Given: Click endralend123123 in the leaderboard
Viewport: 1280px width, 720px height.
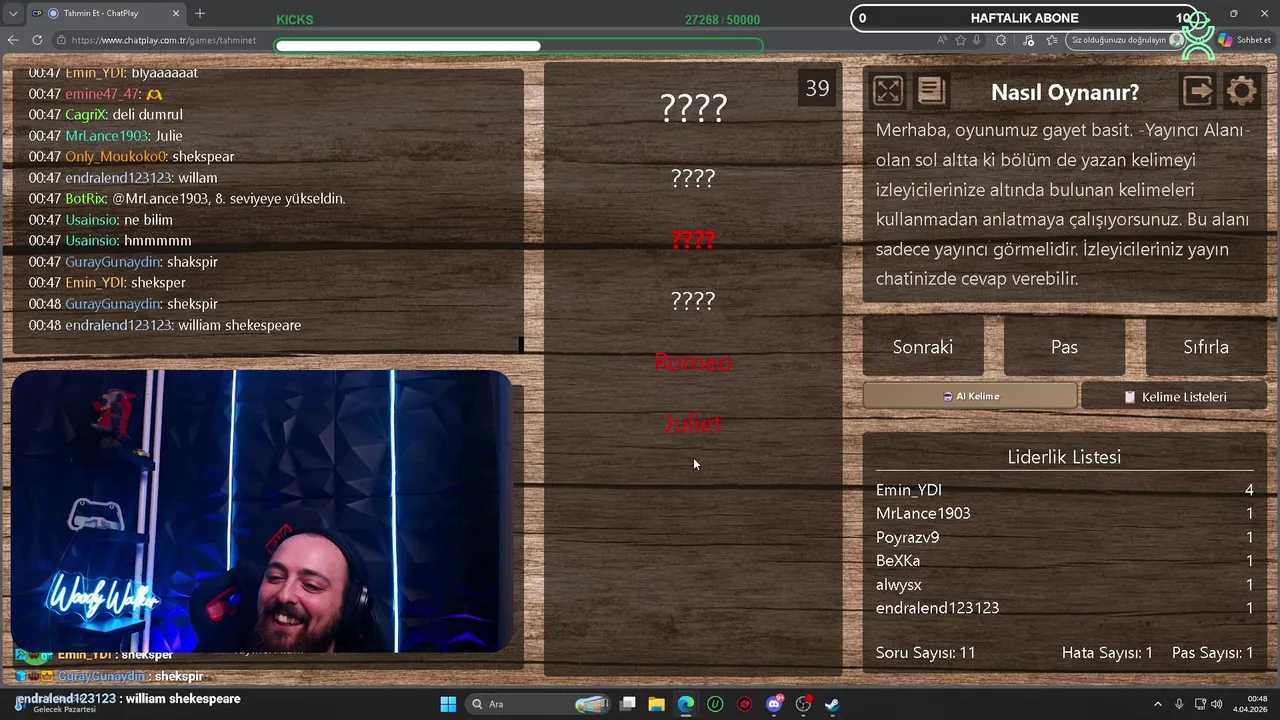Looking at the screenshot, I should (937, 608).
